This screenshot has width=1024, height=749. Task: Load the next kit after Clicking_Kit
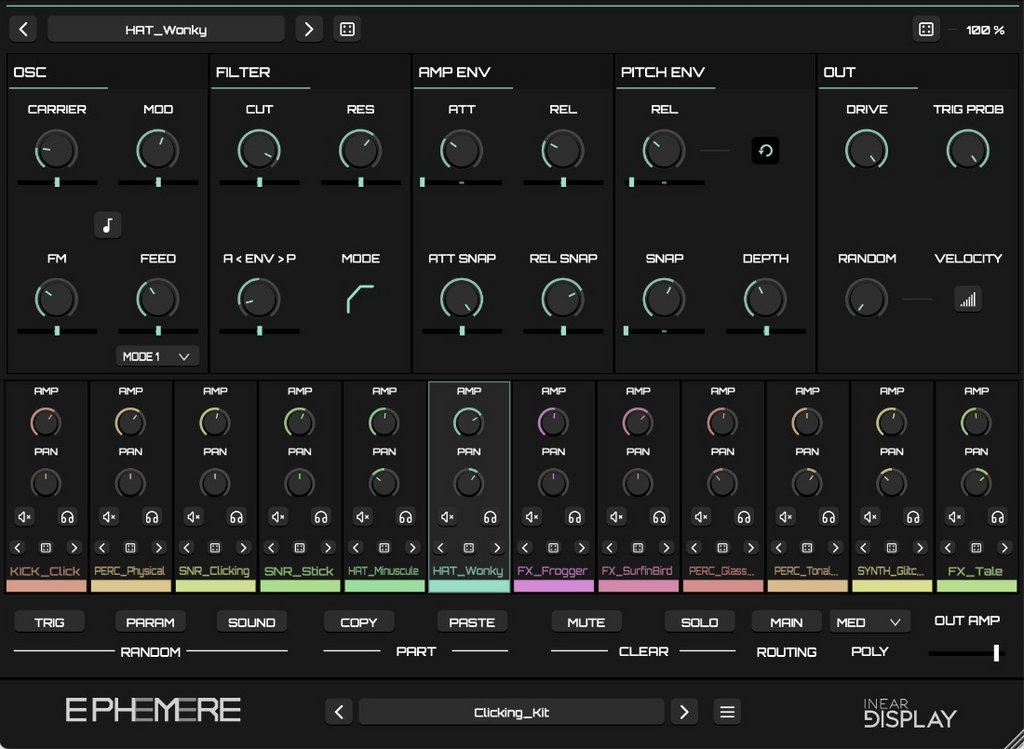coord(684,712)
